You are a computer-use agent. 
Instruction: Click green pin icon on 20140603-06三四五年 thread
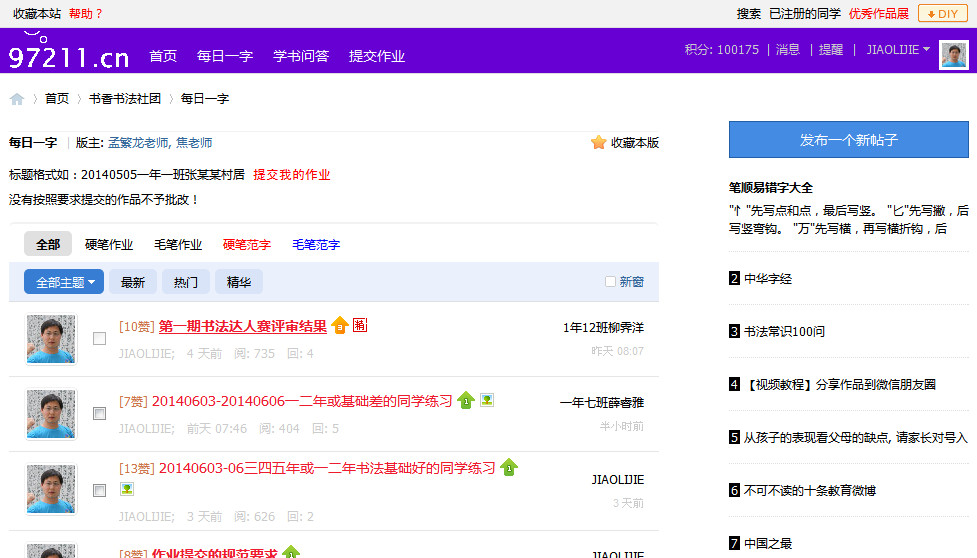tap(509, 467)
